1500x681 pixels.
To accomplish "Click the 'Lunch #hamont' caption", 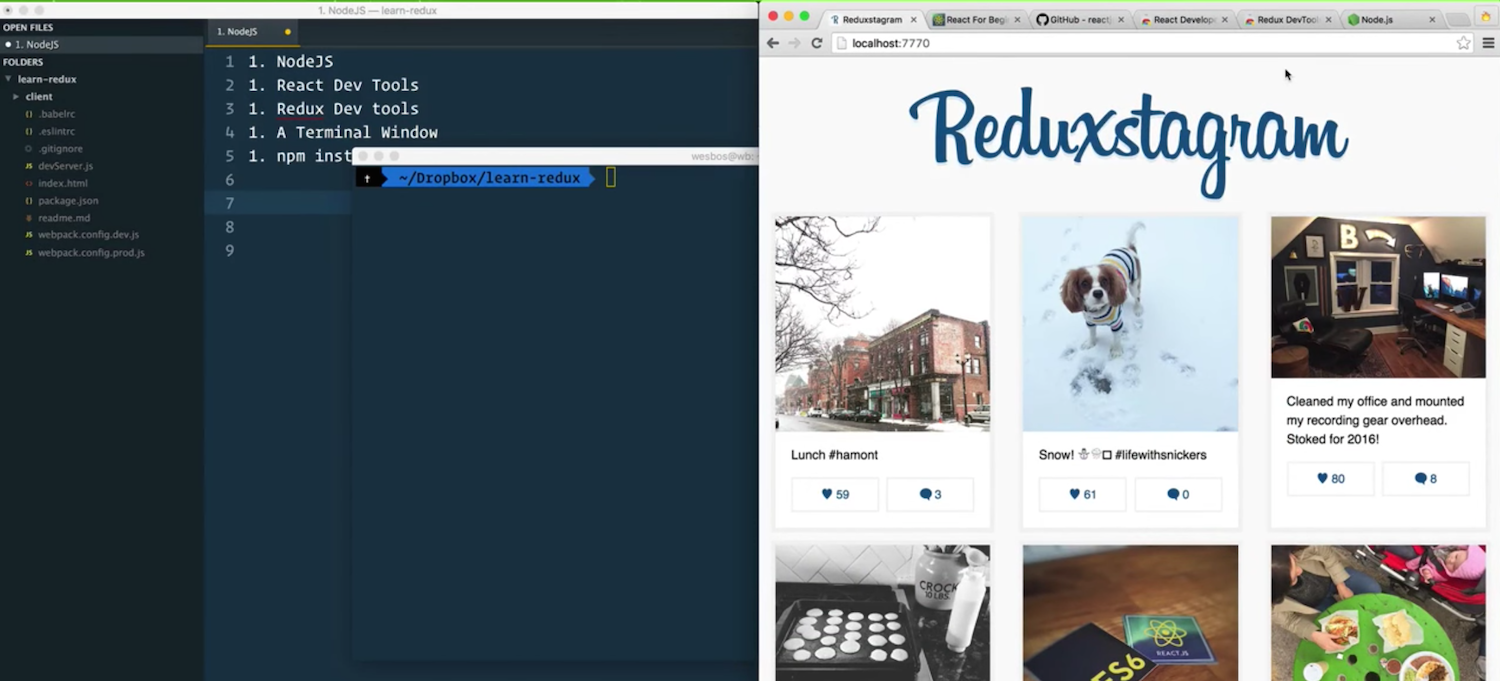I will coord(834,455).
